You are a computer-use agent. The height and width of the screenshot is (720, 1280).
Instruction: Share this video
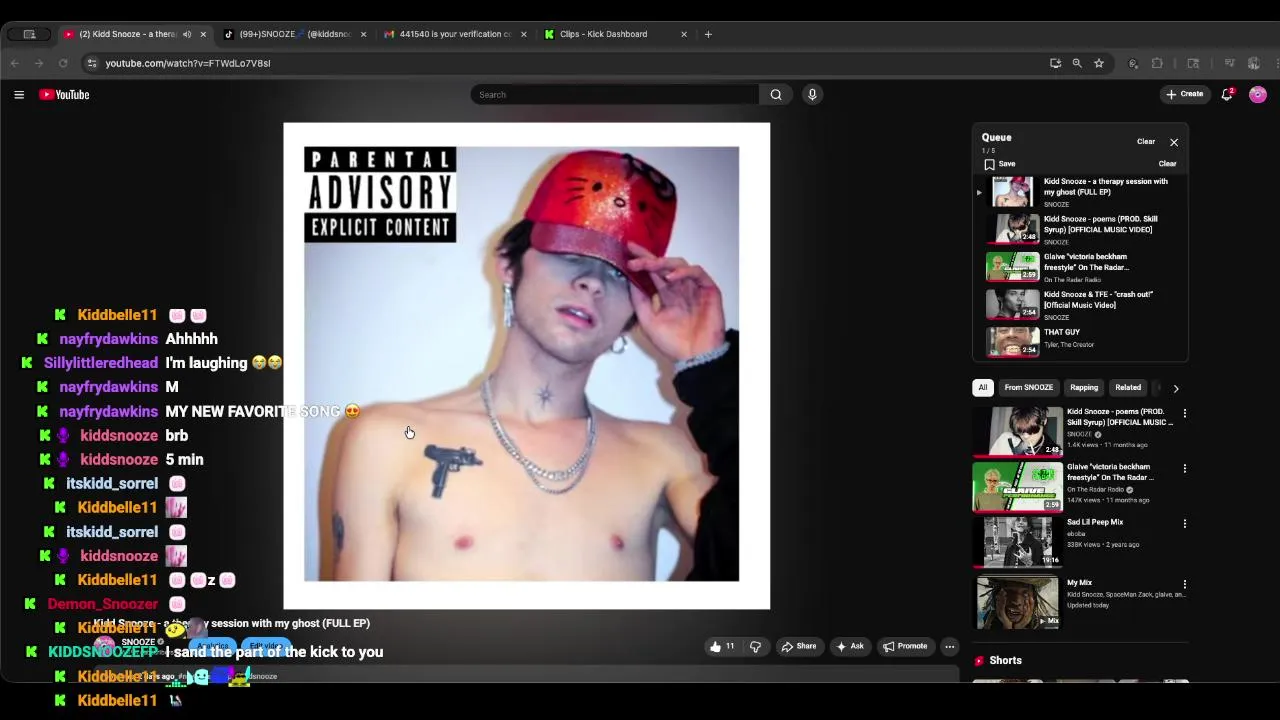pos(799,646)
